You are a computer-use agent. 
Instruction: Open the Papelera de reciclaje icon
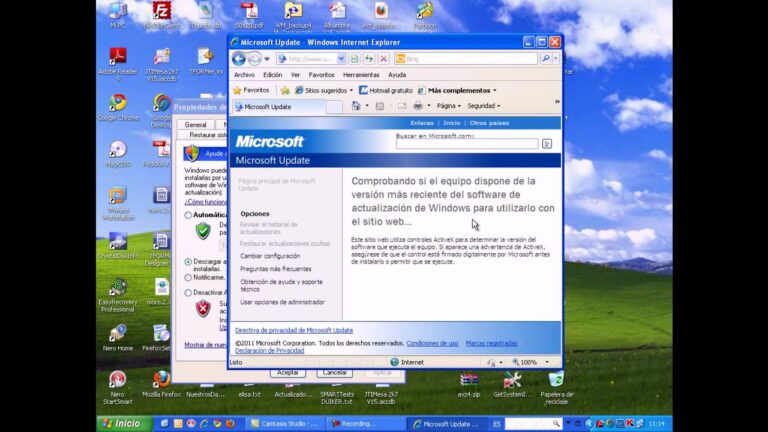[x=556, y=387]
